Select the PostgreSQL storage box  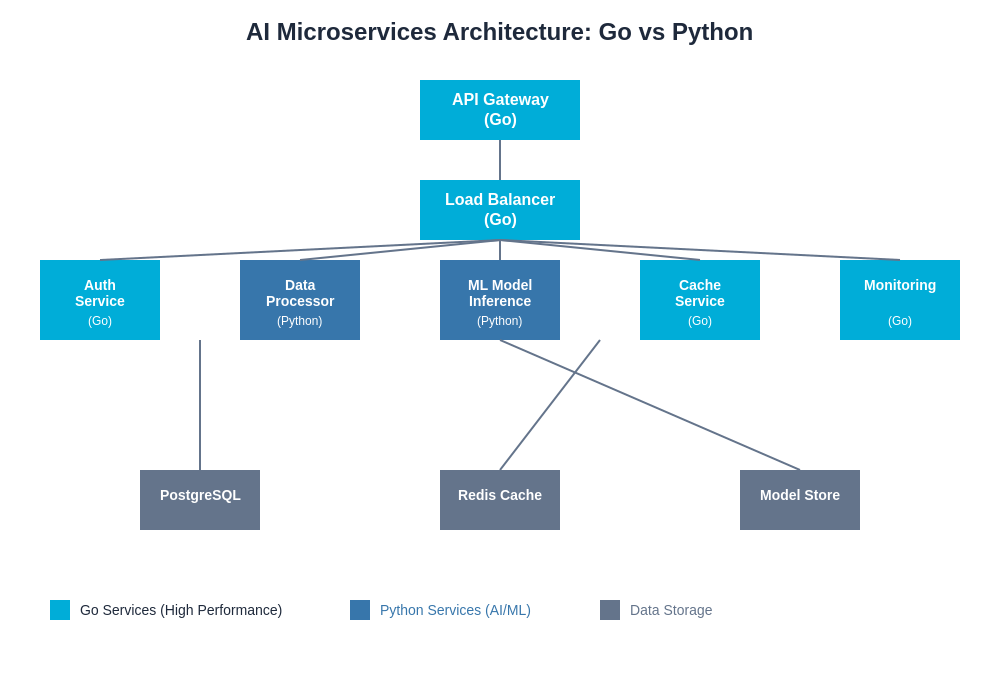pos(200,500)
